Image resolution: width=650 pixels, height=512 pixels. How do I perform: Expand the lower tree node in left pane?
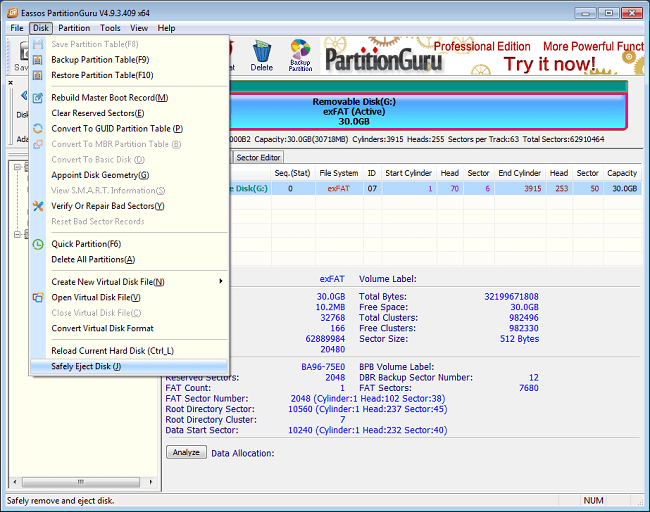[x=17, y=234]
